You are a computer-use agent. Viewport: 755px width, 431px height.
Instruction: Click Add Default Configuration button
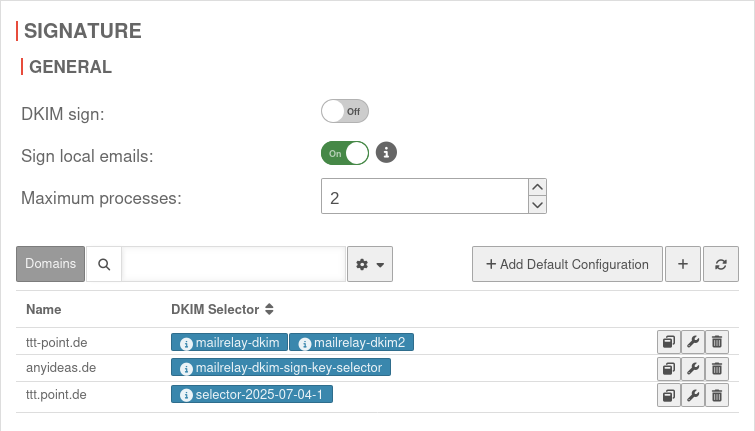[x=567, y=264]
